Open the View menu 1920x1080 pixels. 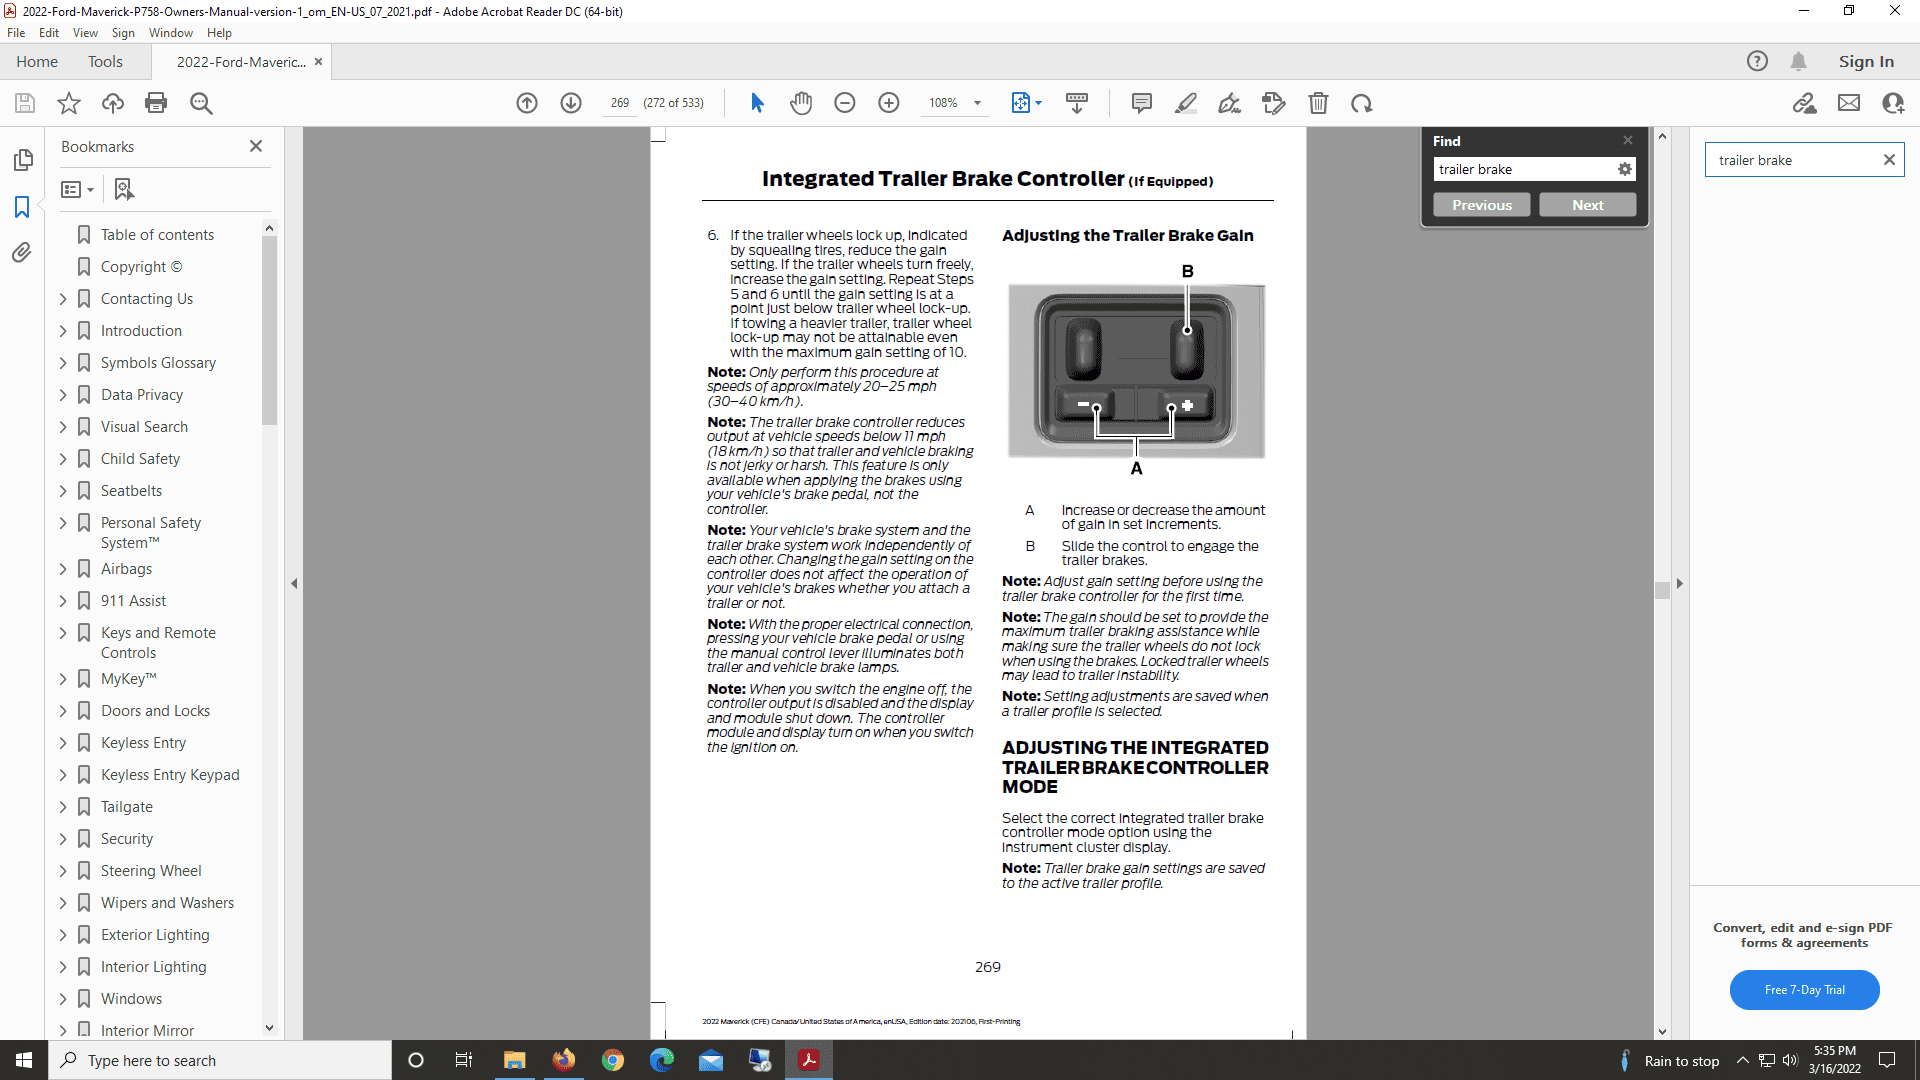click(85, 33)
